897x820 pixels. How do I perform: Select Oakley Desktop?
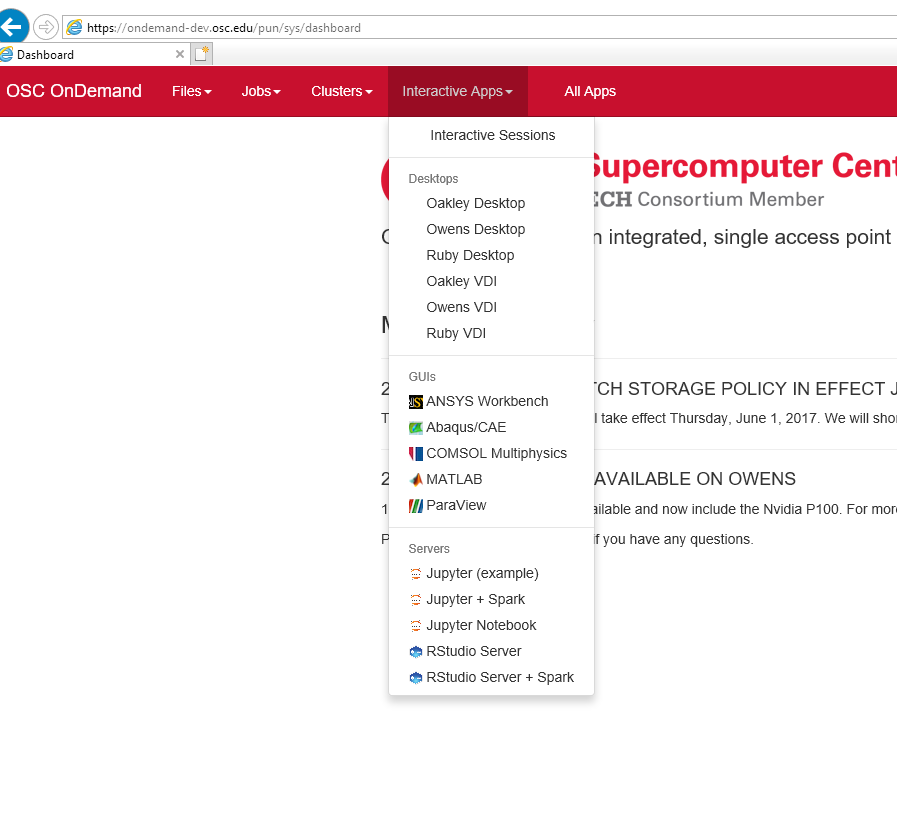click(x=475, y=203)
